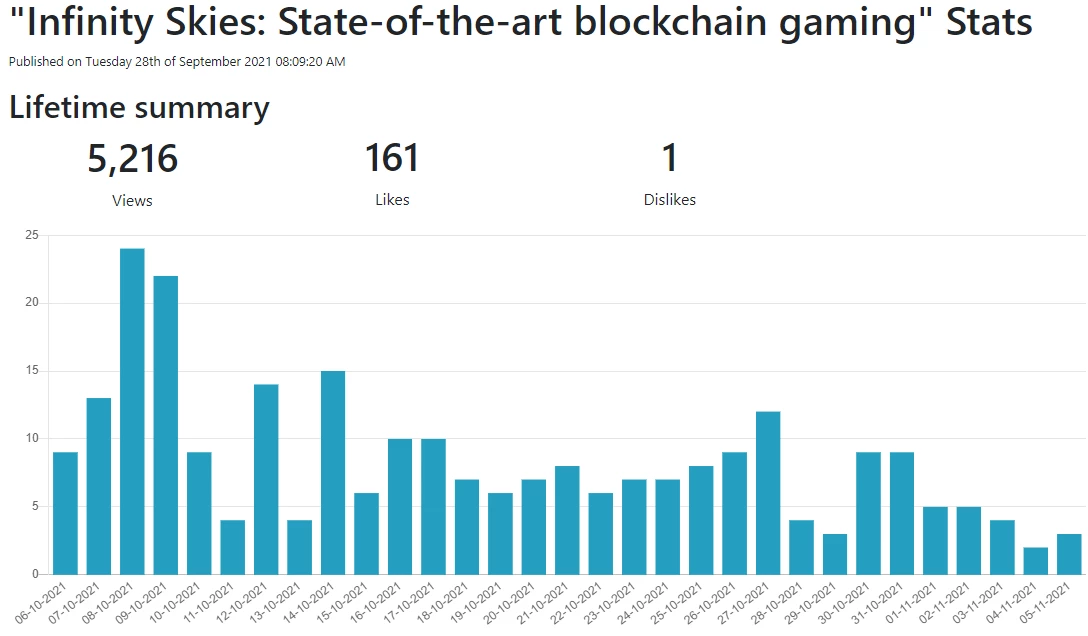Image resolution: width=1088 pixels, height=636 pixels.
Task: Click the 05-11-2021 bar
Action: point(1069,554)
